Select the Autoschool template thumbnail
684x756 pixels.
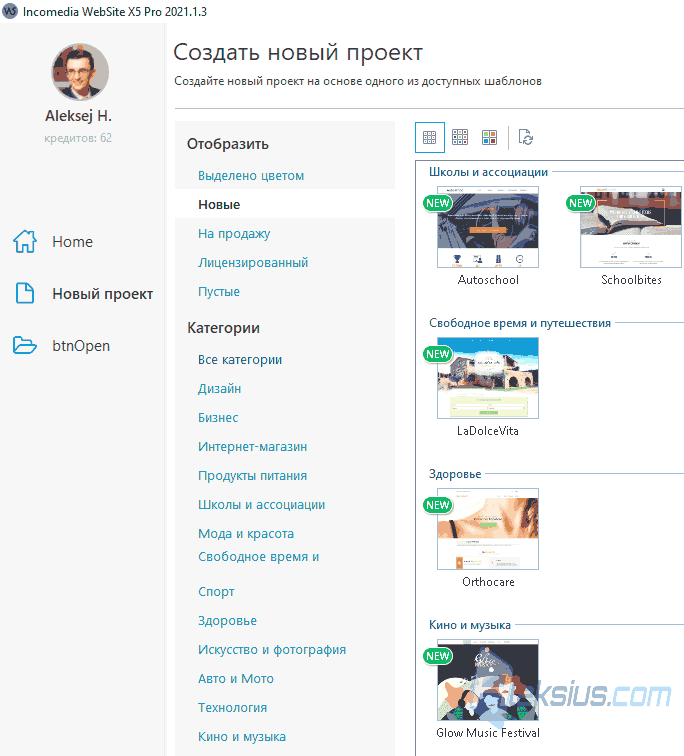[x=488, y=227]
